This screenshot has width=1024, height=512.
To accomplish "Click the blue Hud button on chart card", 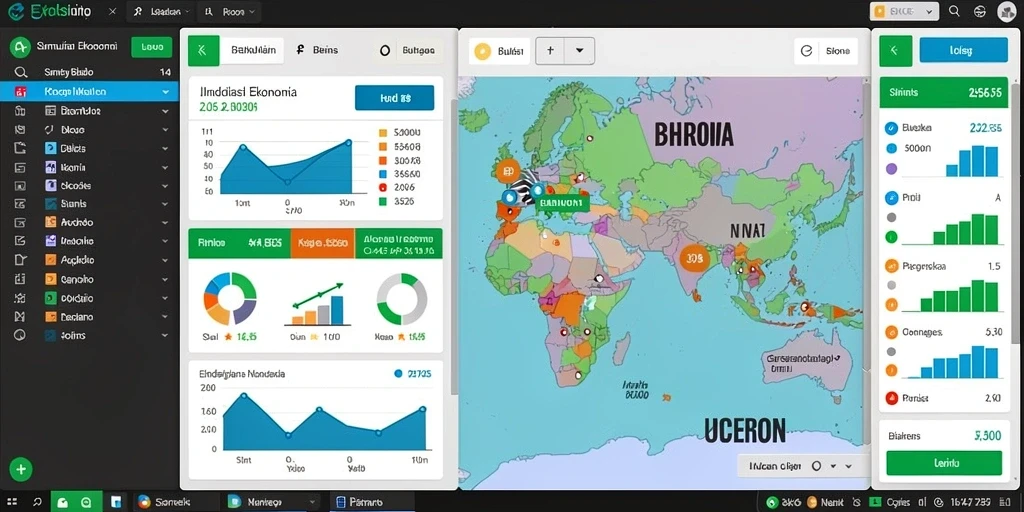I will tap(394, 98).
